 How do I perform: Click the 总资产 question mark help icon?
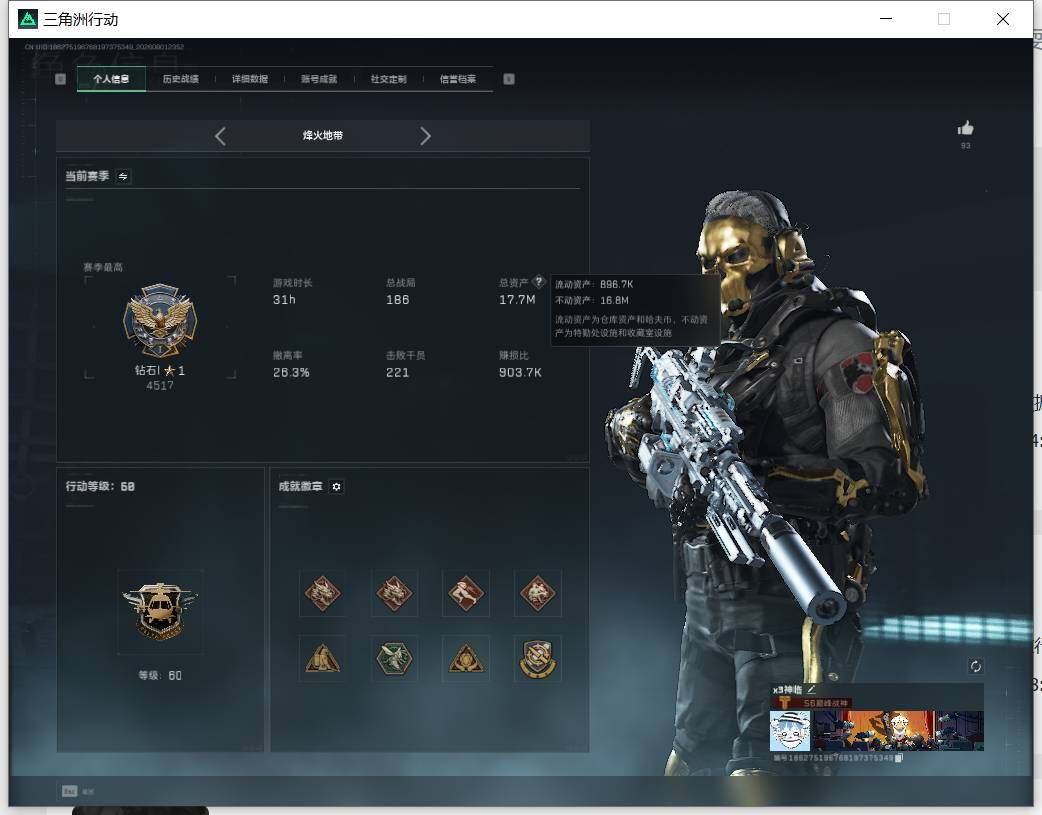click(538, 281)
